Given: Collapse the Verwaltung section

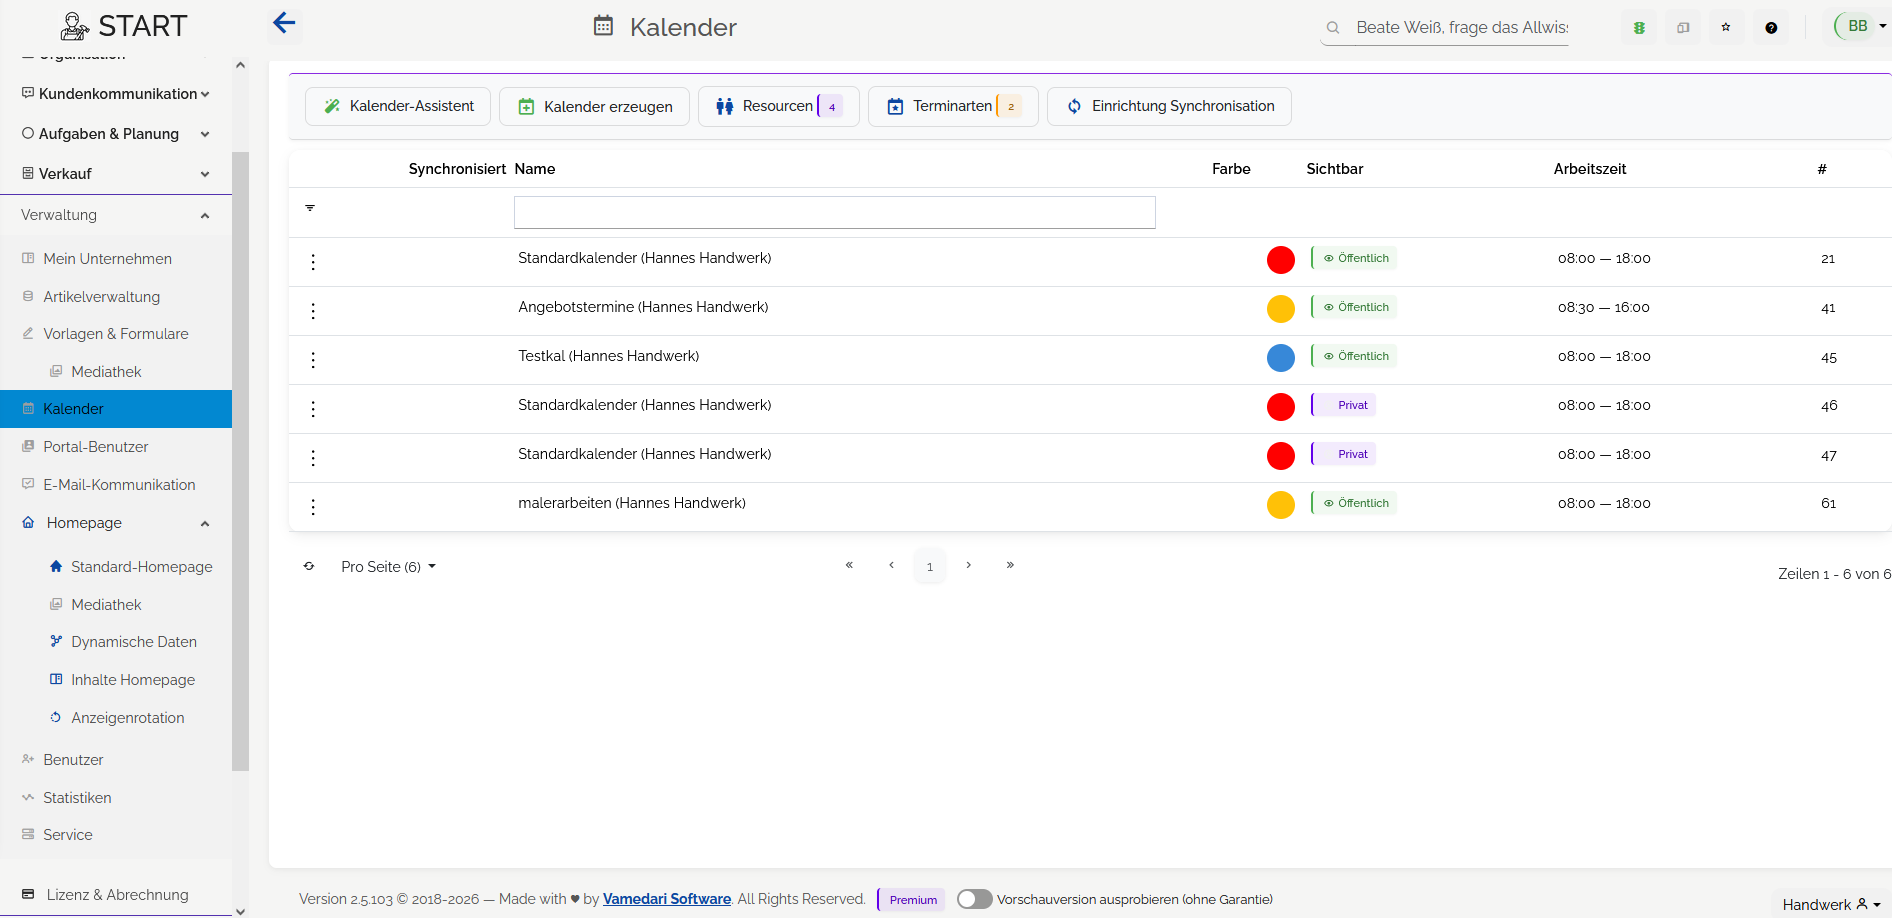Looking at the screenshot, I should tap(116, 215).
